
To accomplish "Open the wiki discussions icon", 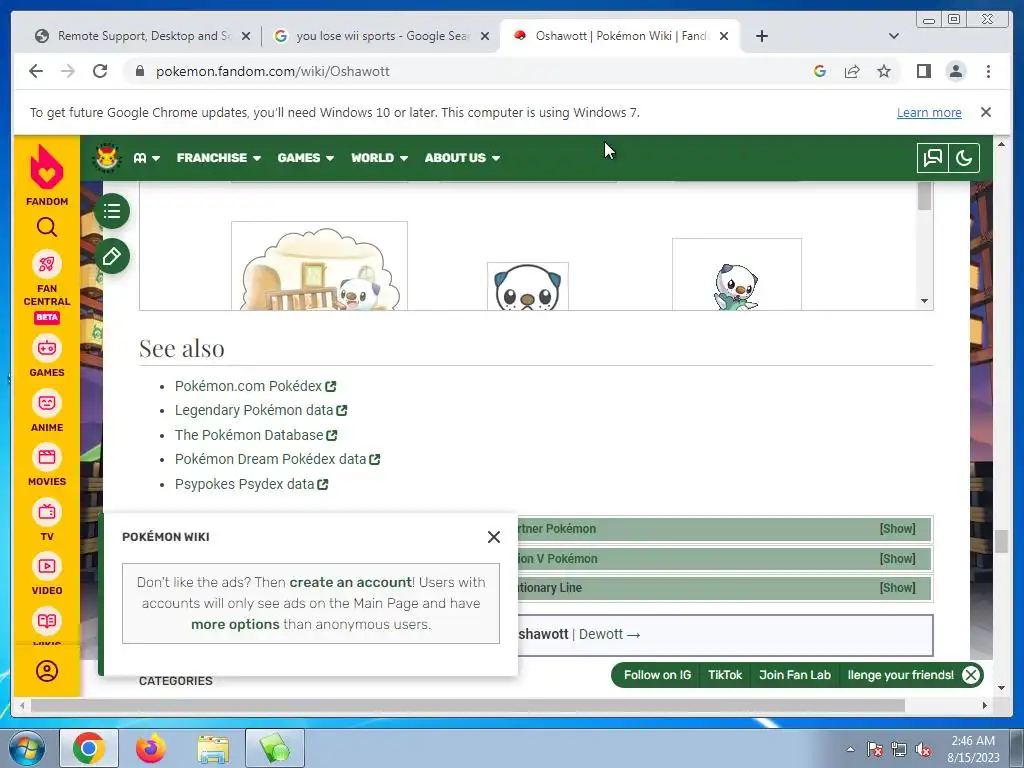I will [x=933, y=157].
